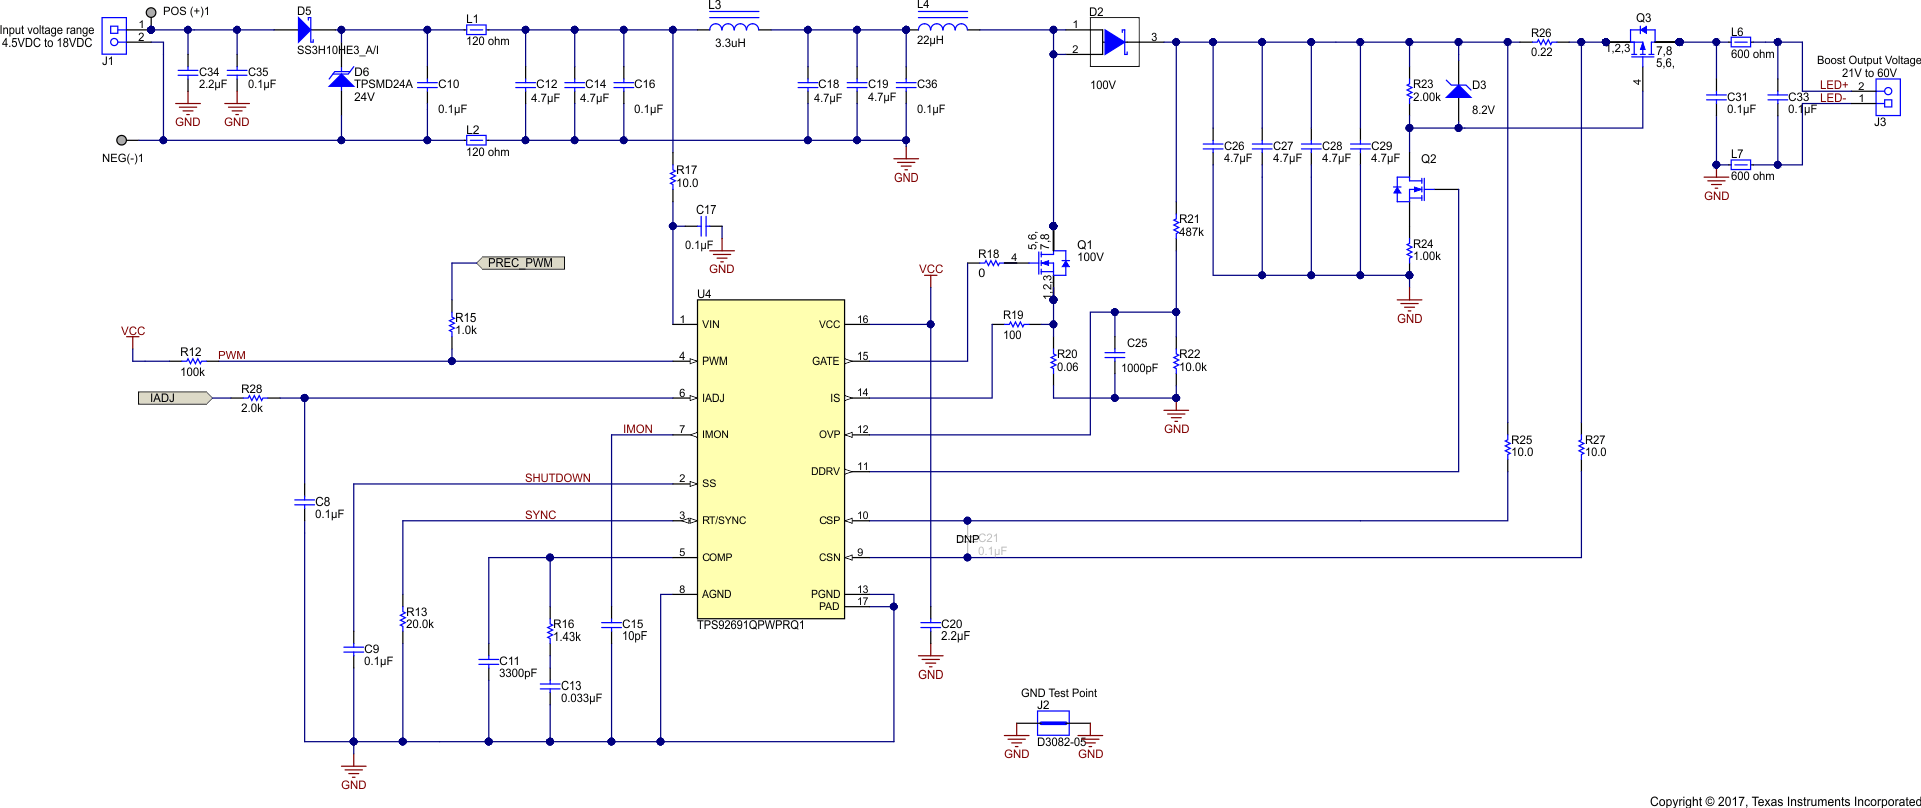Select the IMON net label
Image resolution: width=1921 pixels, height=808 pixels.
[x=638, y=429]
